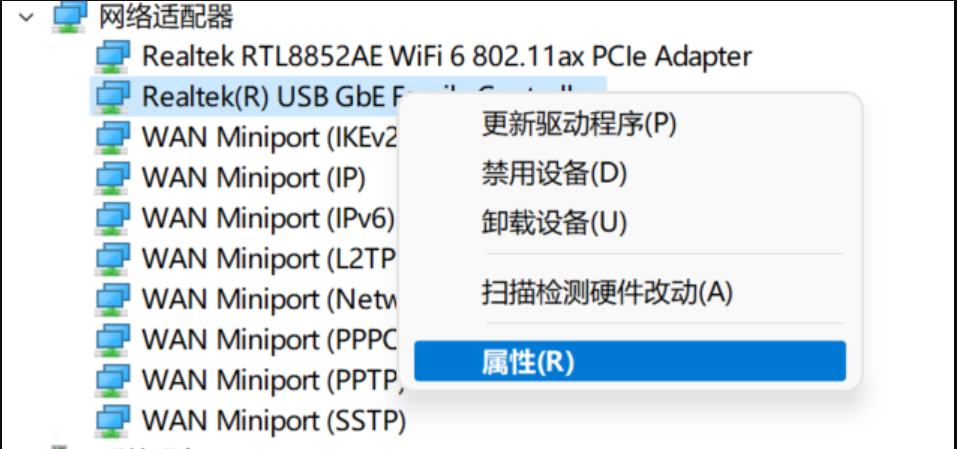Pick 扫描检测硬件改动(A) from the menu
957x449 pixels.
(x=607, y=292)
